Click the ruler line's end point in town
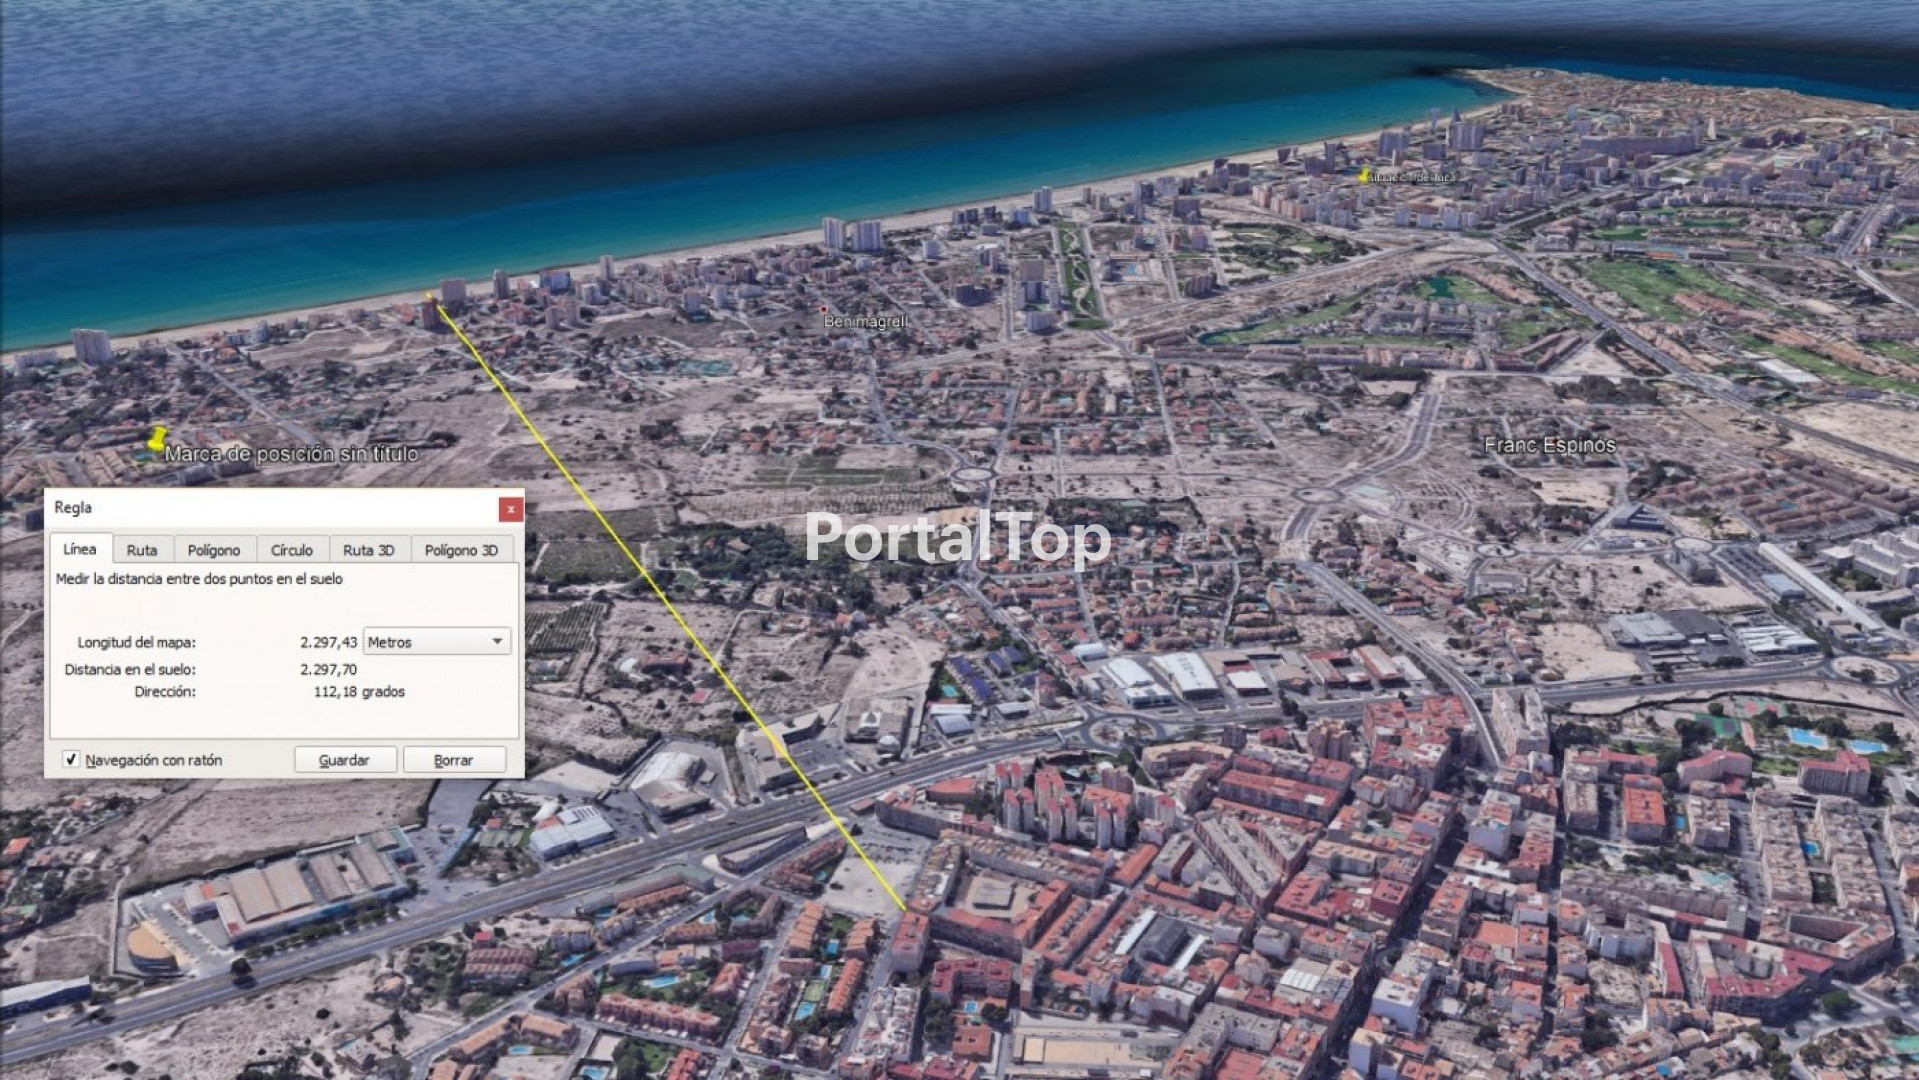 (x=905, y=910)
